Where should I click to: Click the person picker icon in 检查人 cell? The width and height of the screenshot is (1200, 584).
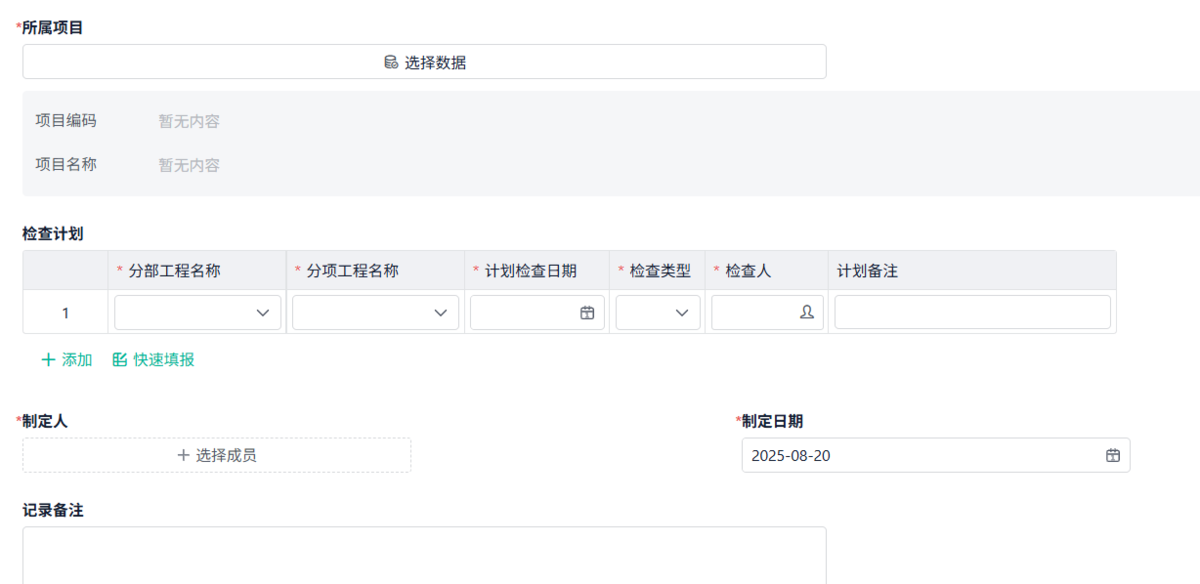coord(806,312)
